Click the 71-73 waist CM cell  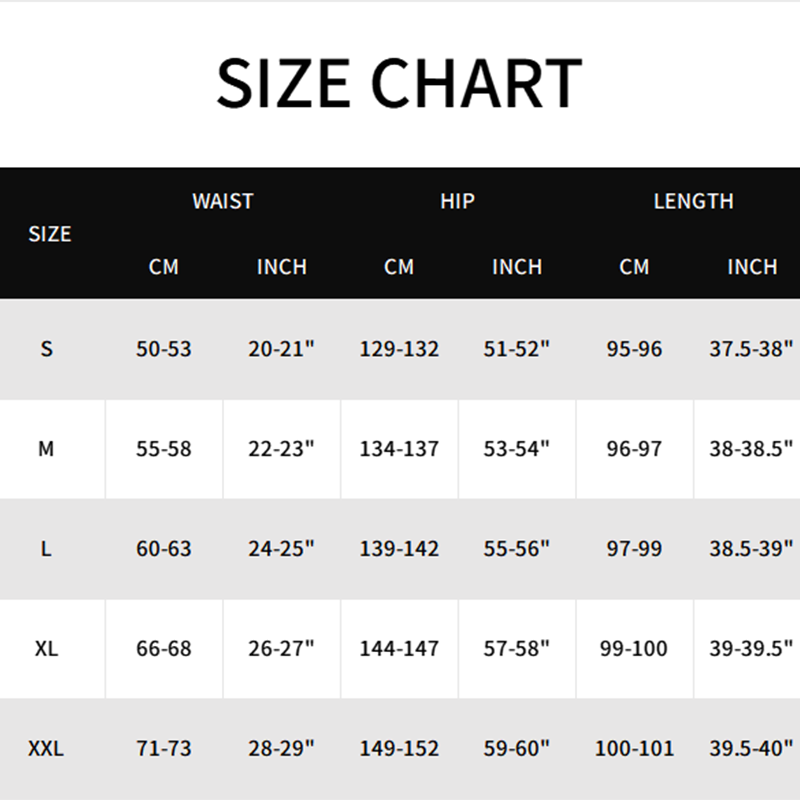click(x=164, y=748)
